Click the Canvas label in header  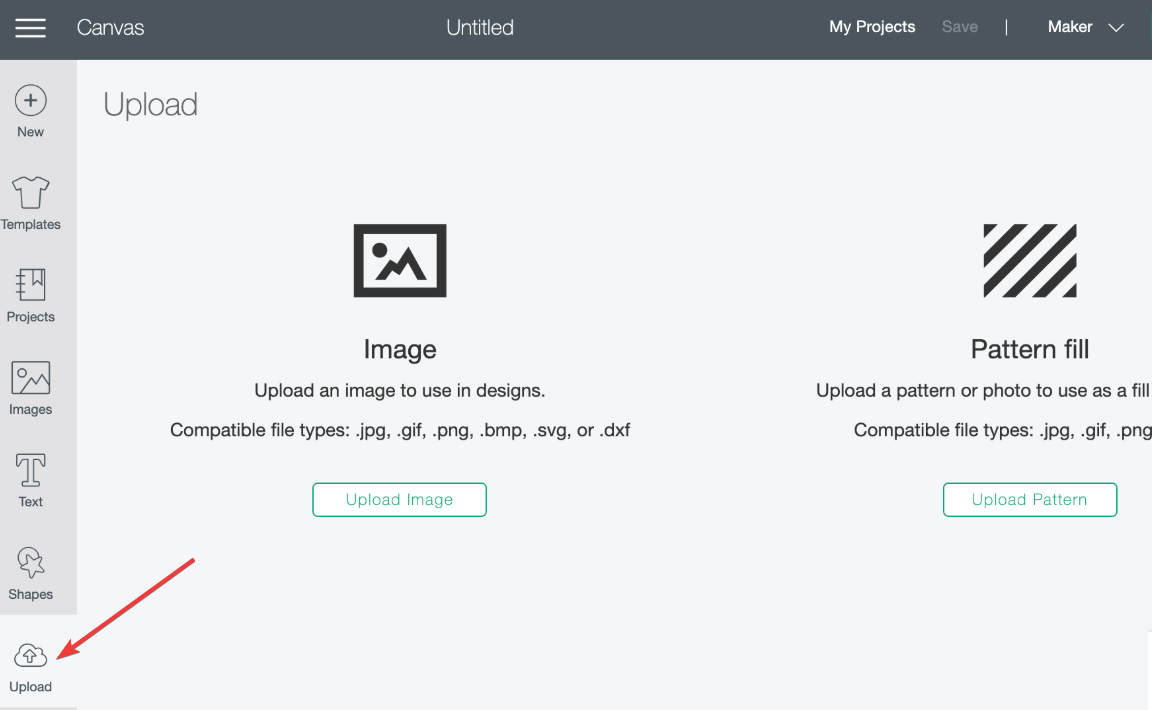111,28
